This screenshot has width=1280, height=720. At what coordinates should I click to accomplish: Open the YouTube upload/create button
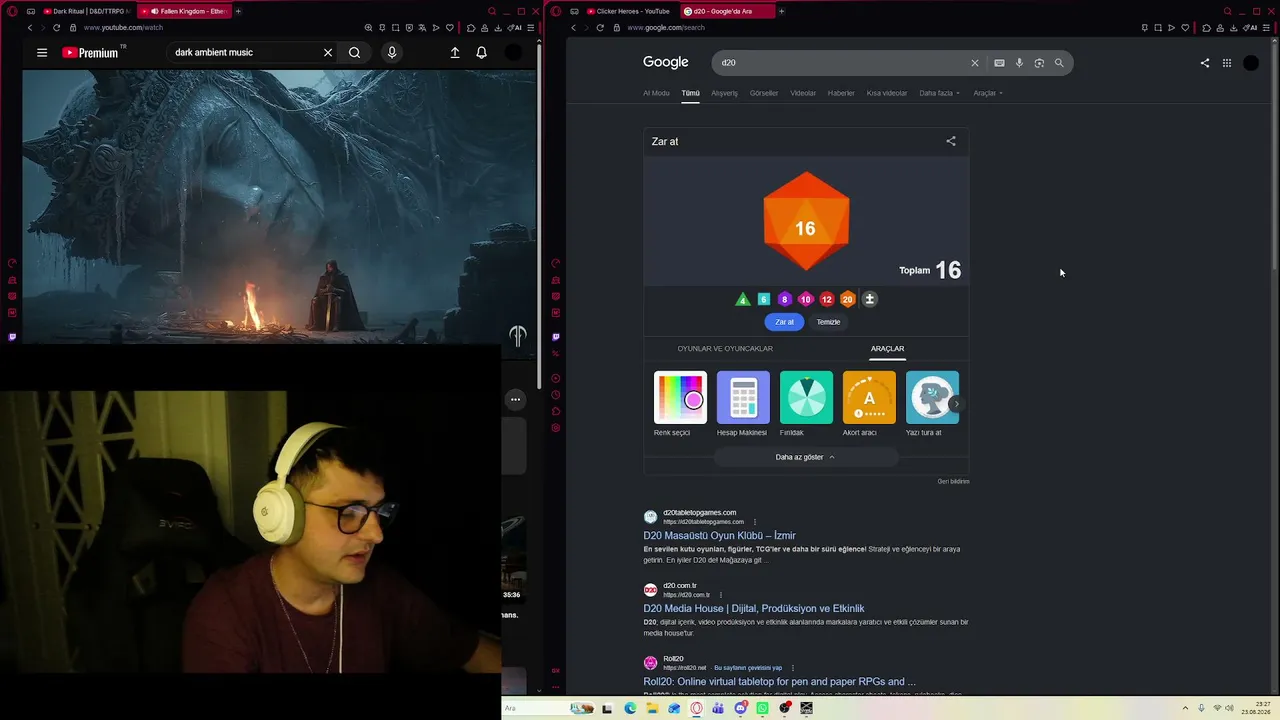coord(455,52)
